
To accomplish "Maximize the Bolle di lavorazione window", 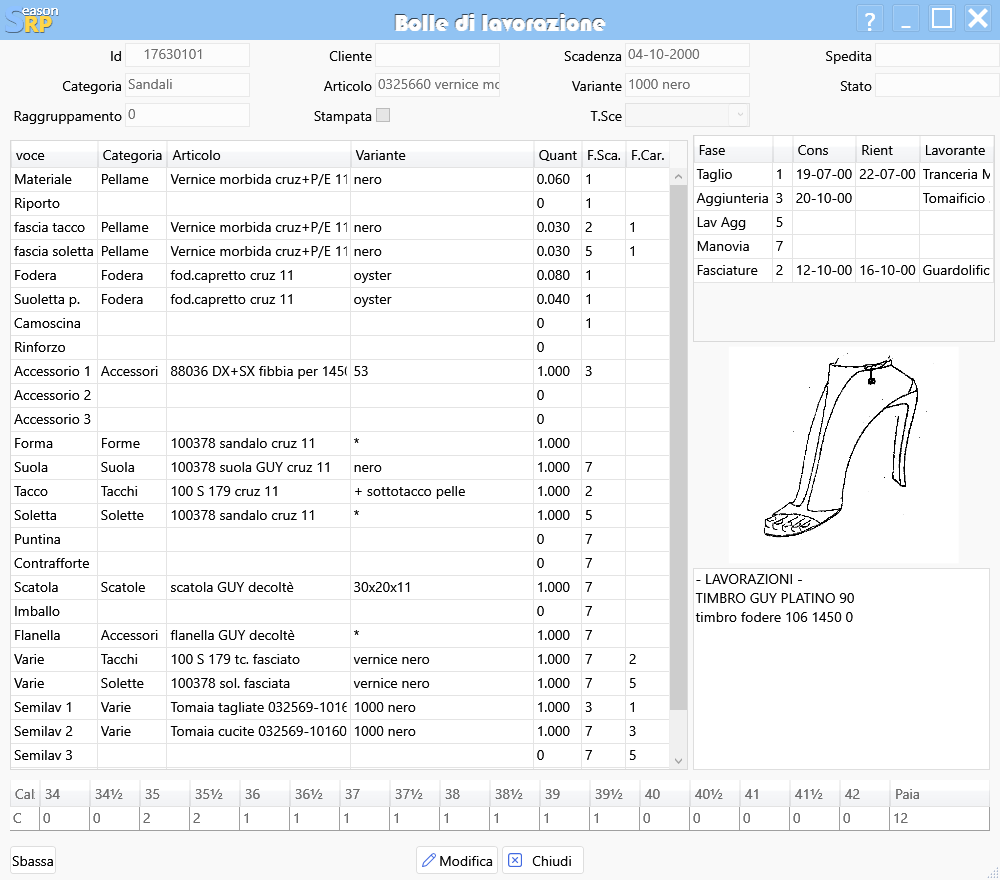I will click(941, 19).
